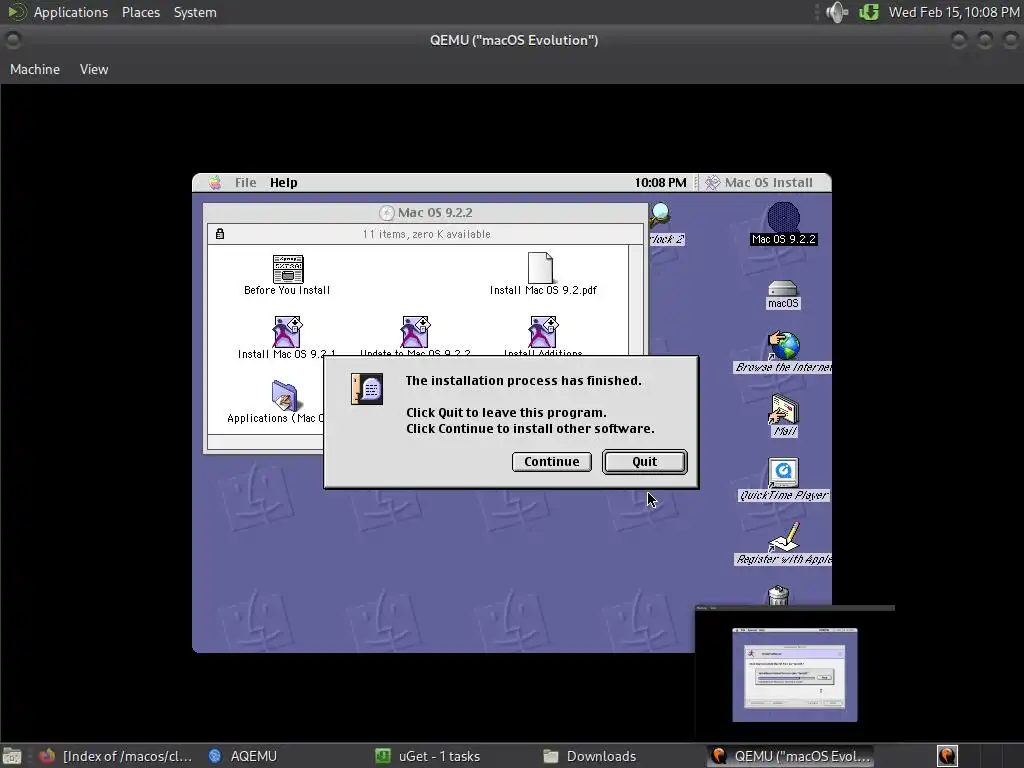This screenshot has width=1024, height=768.
Task: Click the Quit button in the dialog
Action: coord(644,462)
